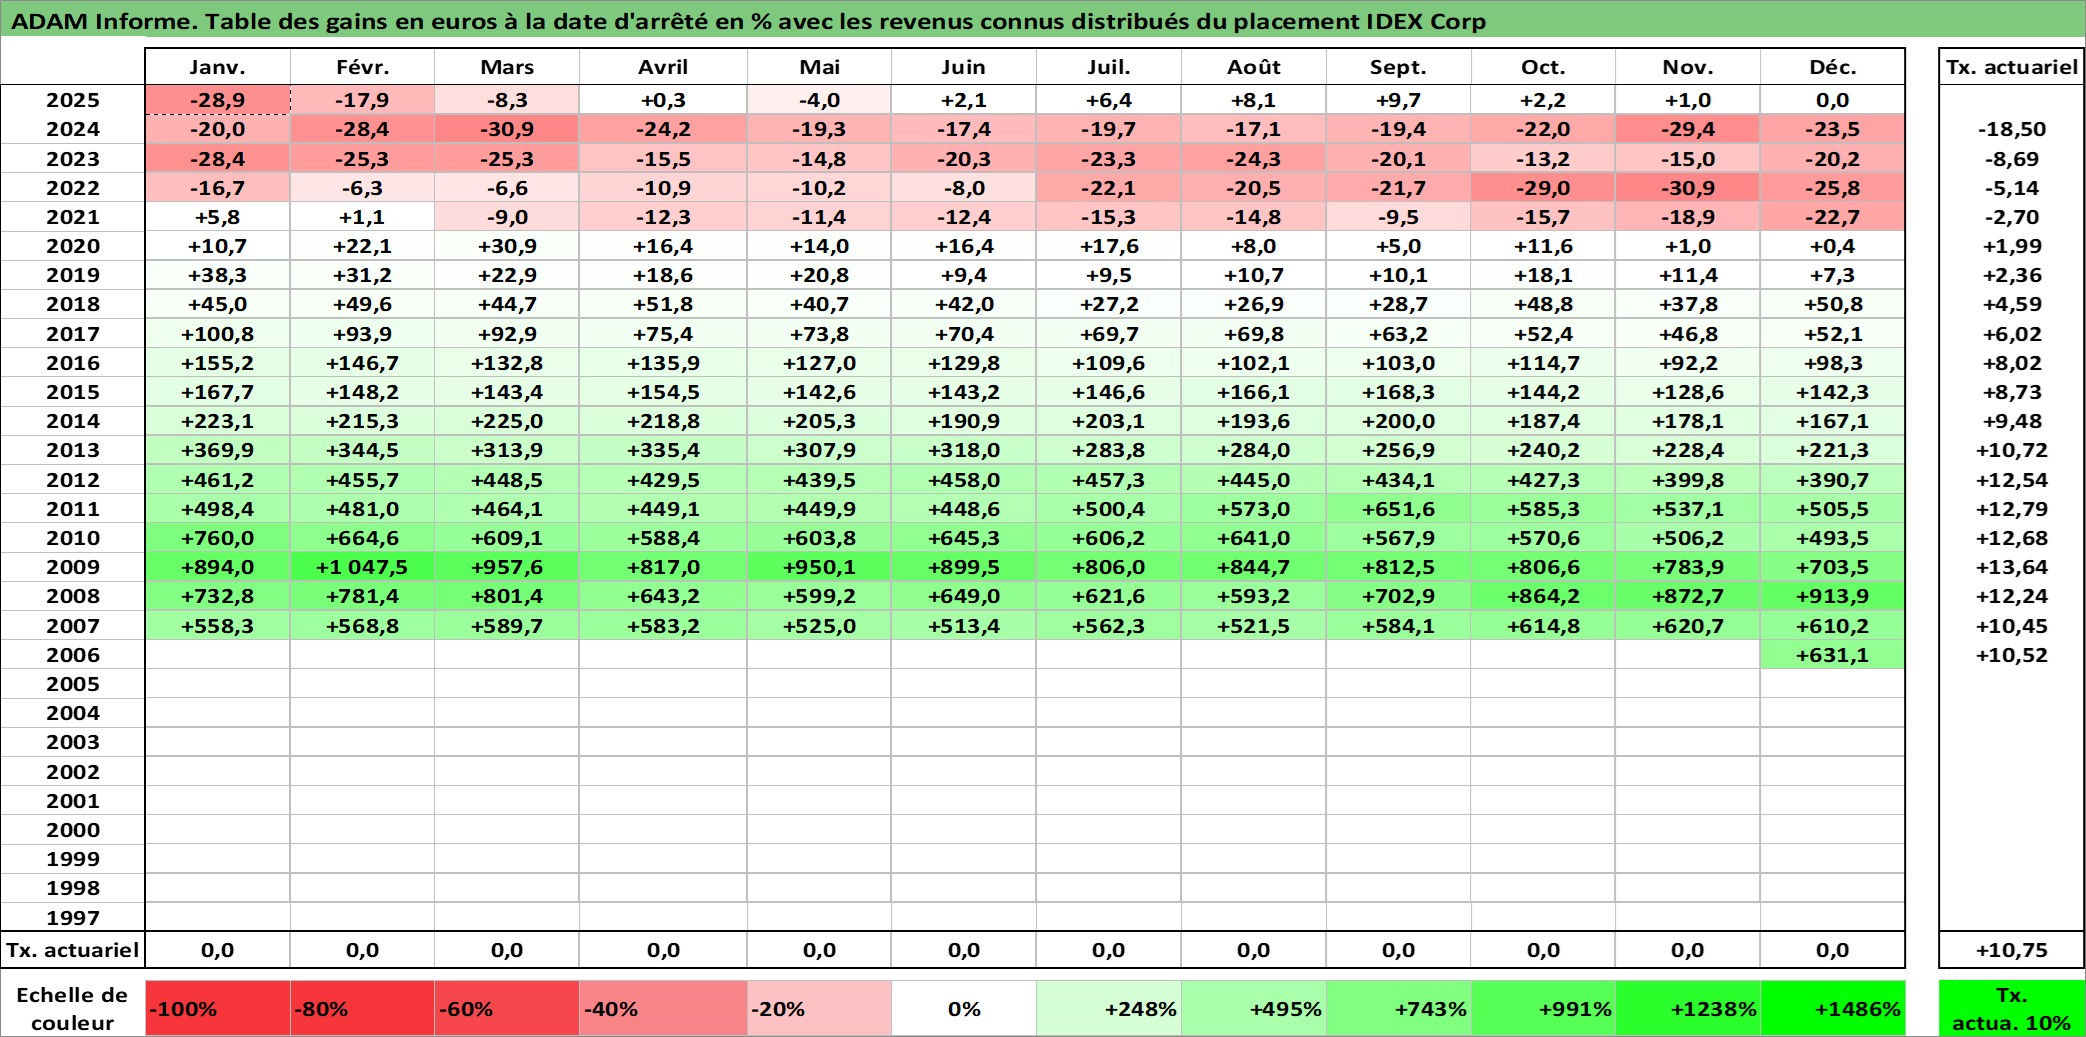Image resolution: width=2086 pixels, height=1037 pixels.
Task: Select cell +894,0 in January 2009
Action: (x=217, y=567)
